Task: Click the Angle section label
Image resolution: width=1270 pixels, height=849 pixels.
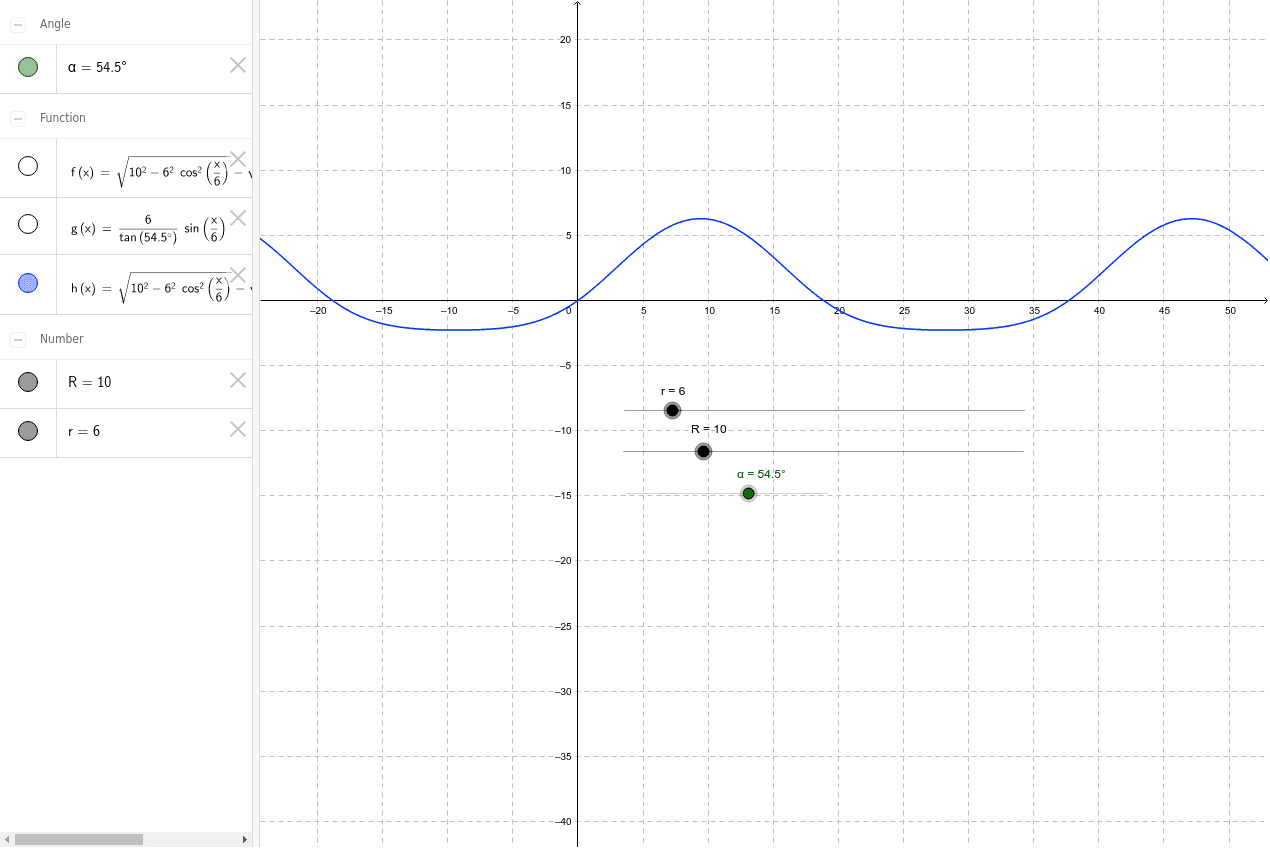Action: point(55,24)
